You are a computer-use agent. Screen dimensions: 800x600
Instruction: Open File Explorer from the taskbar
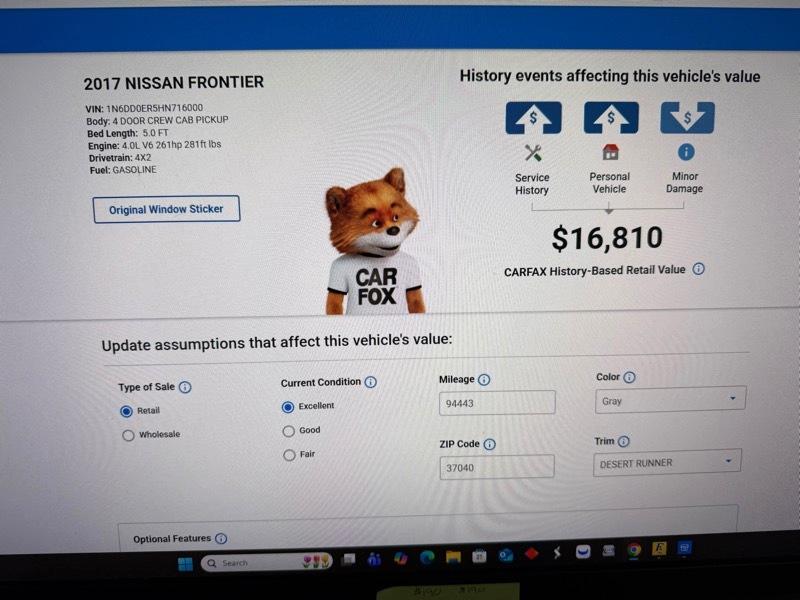click(x=453, y=556)
